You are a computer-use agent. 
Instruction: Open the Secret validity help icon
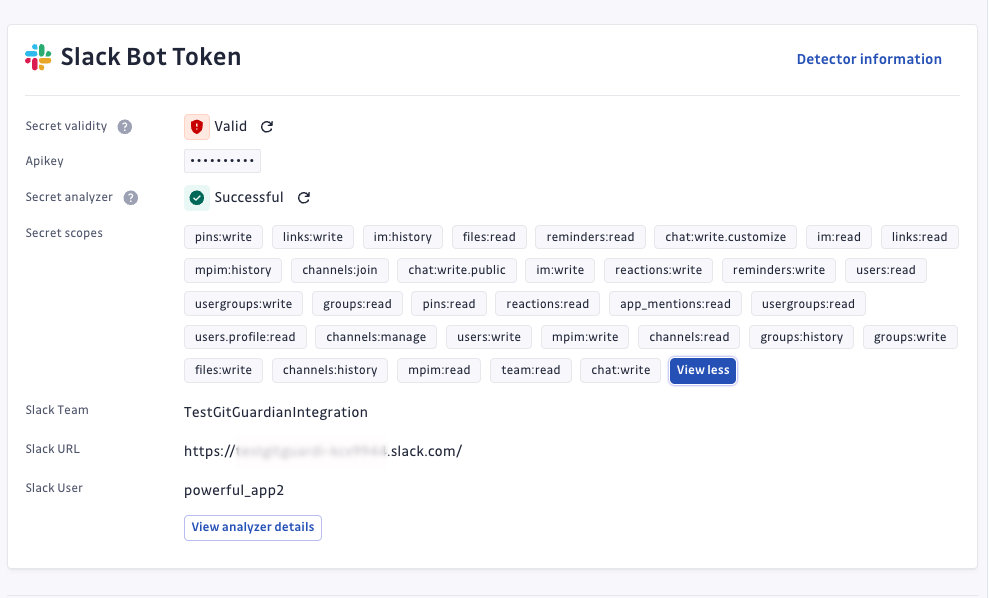125,127
